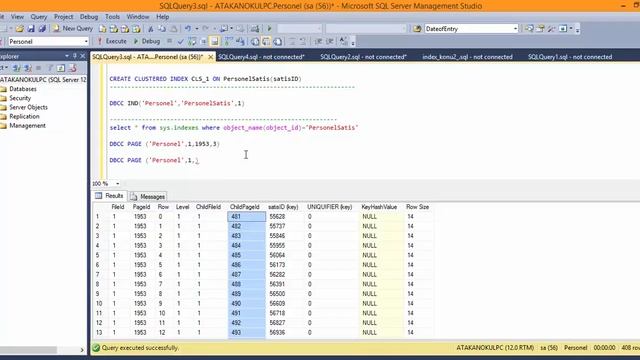The height and width of the screenshot is (360, 640).
Task: Open the Undo history dropdown arrow
Action: 196,29
